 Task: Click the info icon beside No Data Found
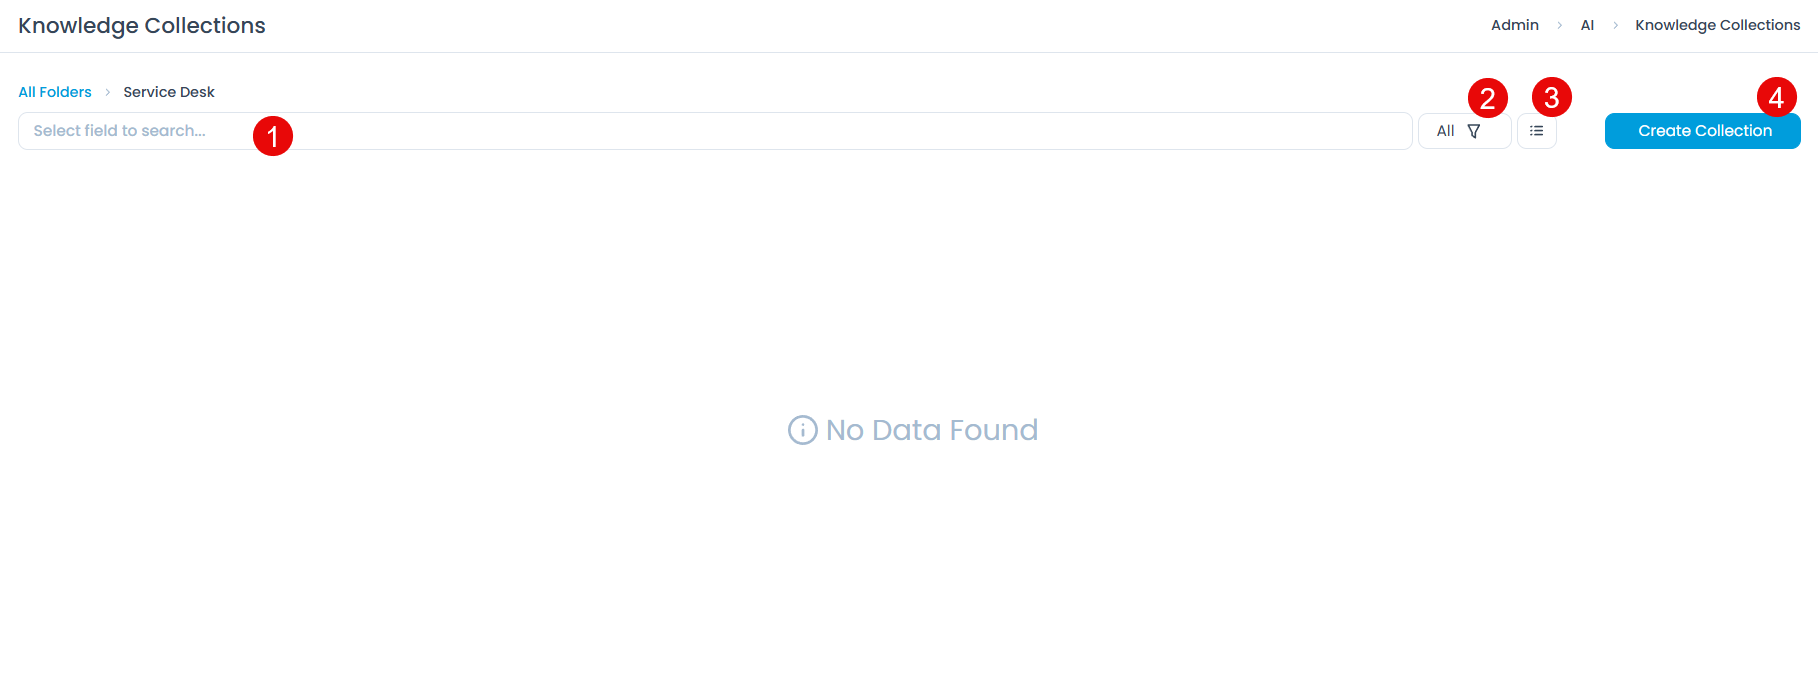pos(802,430)
